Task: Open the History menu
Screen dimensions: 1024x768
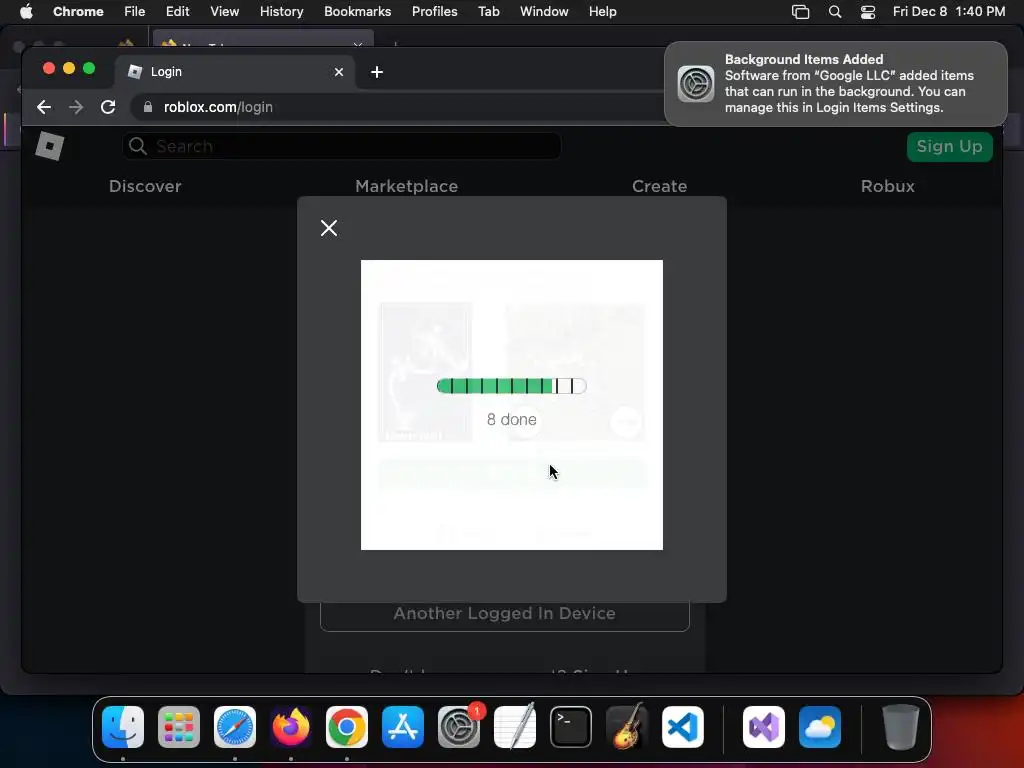Action: pyautogui.click(x=281, y=11)
